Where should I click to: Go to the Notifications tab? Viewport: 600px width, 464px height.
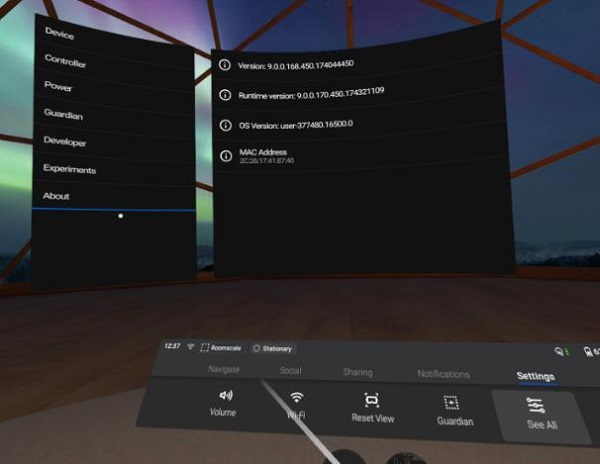pyautogui.click(x=442, y=374)
